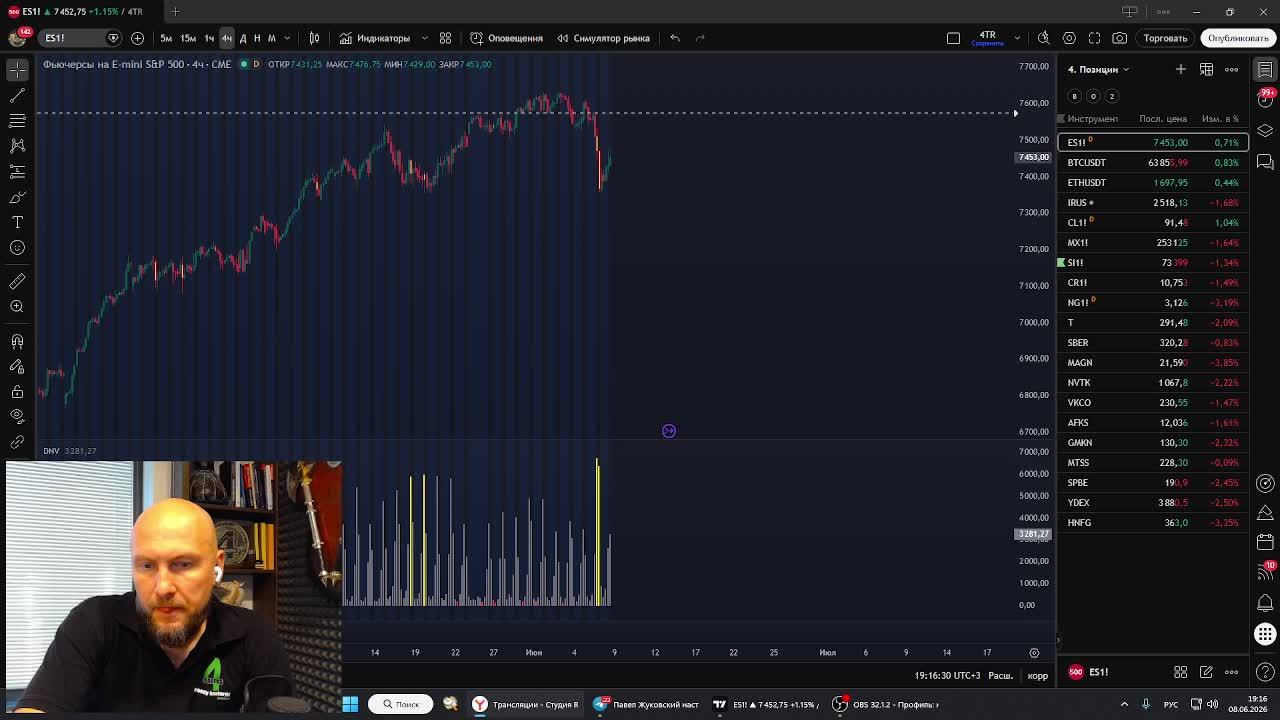Select the 4ч timeframe
Screen dimensions: 1280x720
pos(227,38)
